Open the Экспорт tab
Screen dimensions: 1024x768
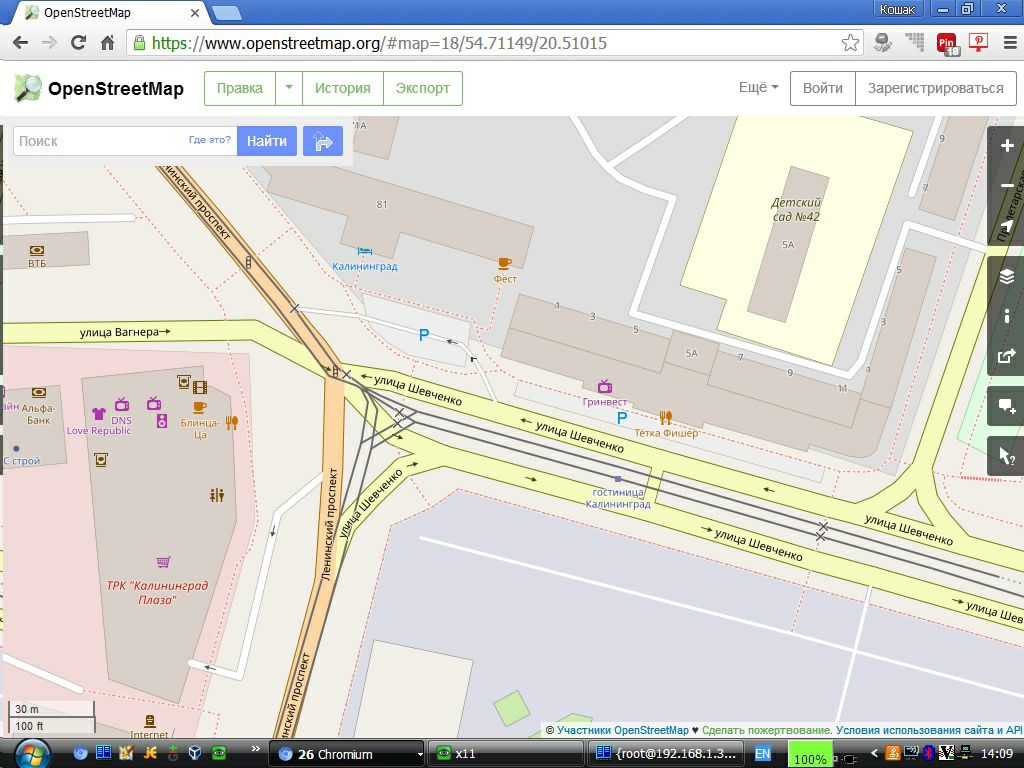[423, 88]
